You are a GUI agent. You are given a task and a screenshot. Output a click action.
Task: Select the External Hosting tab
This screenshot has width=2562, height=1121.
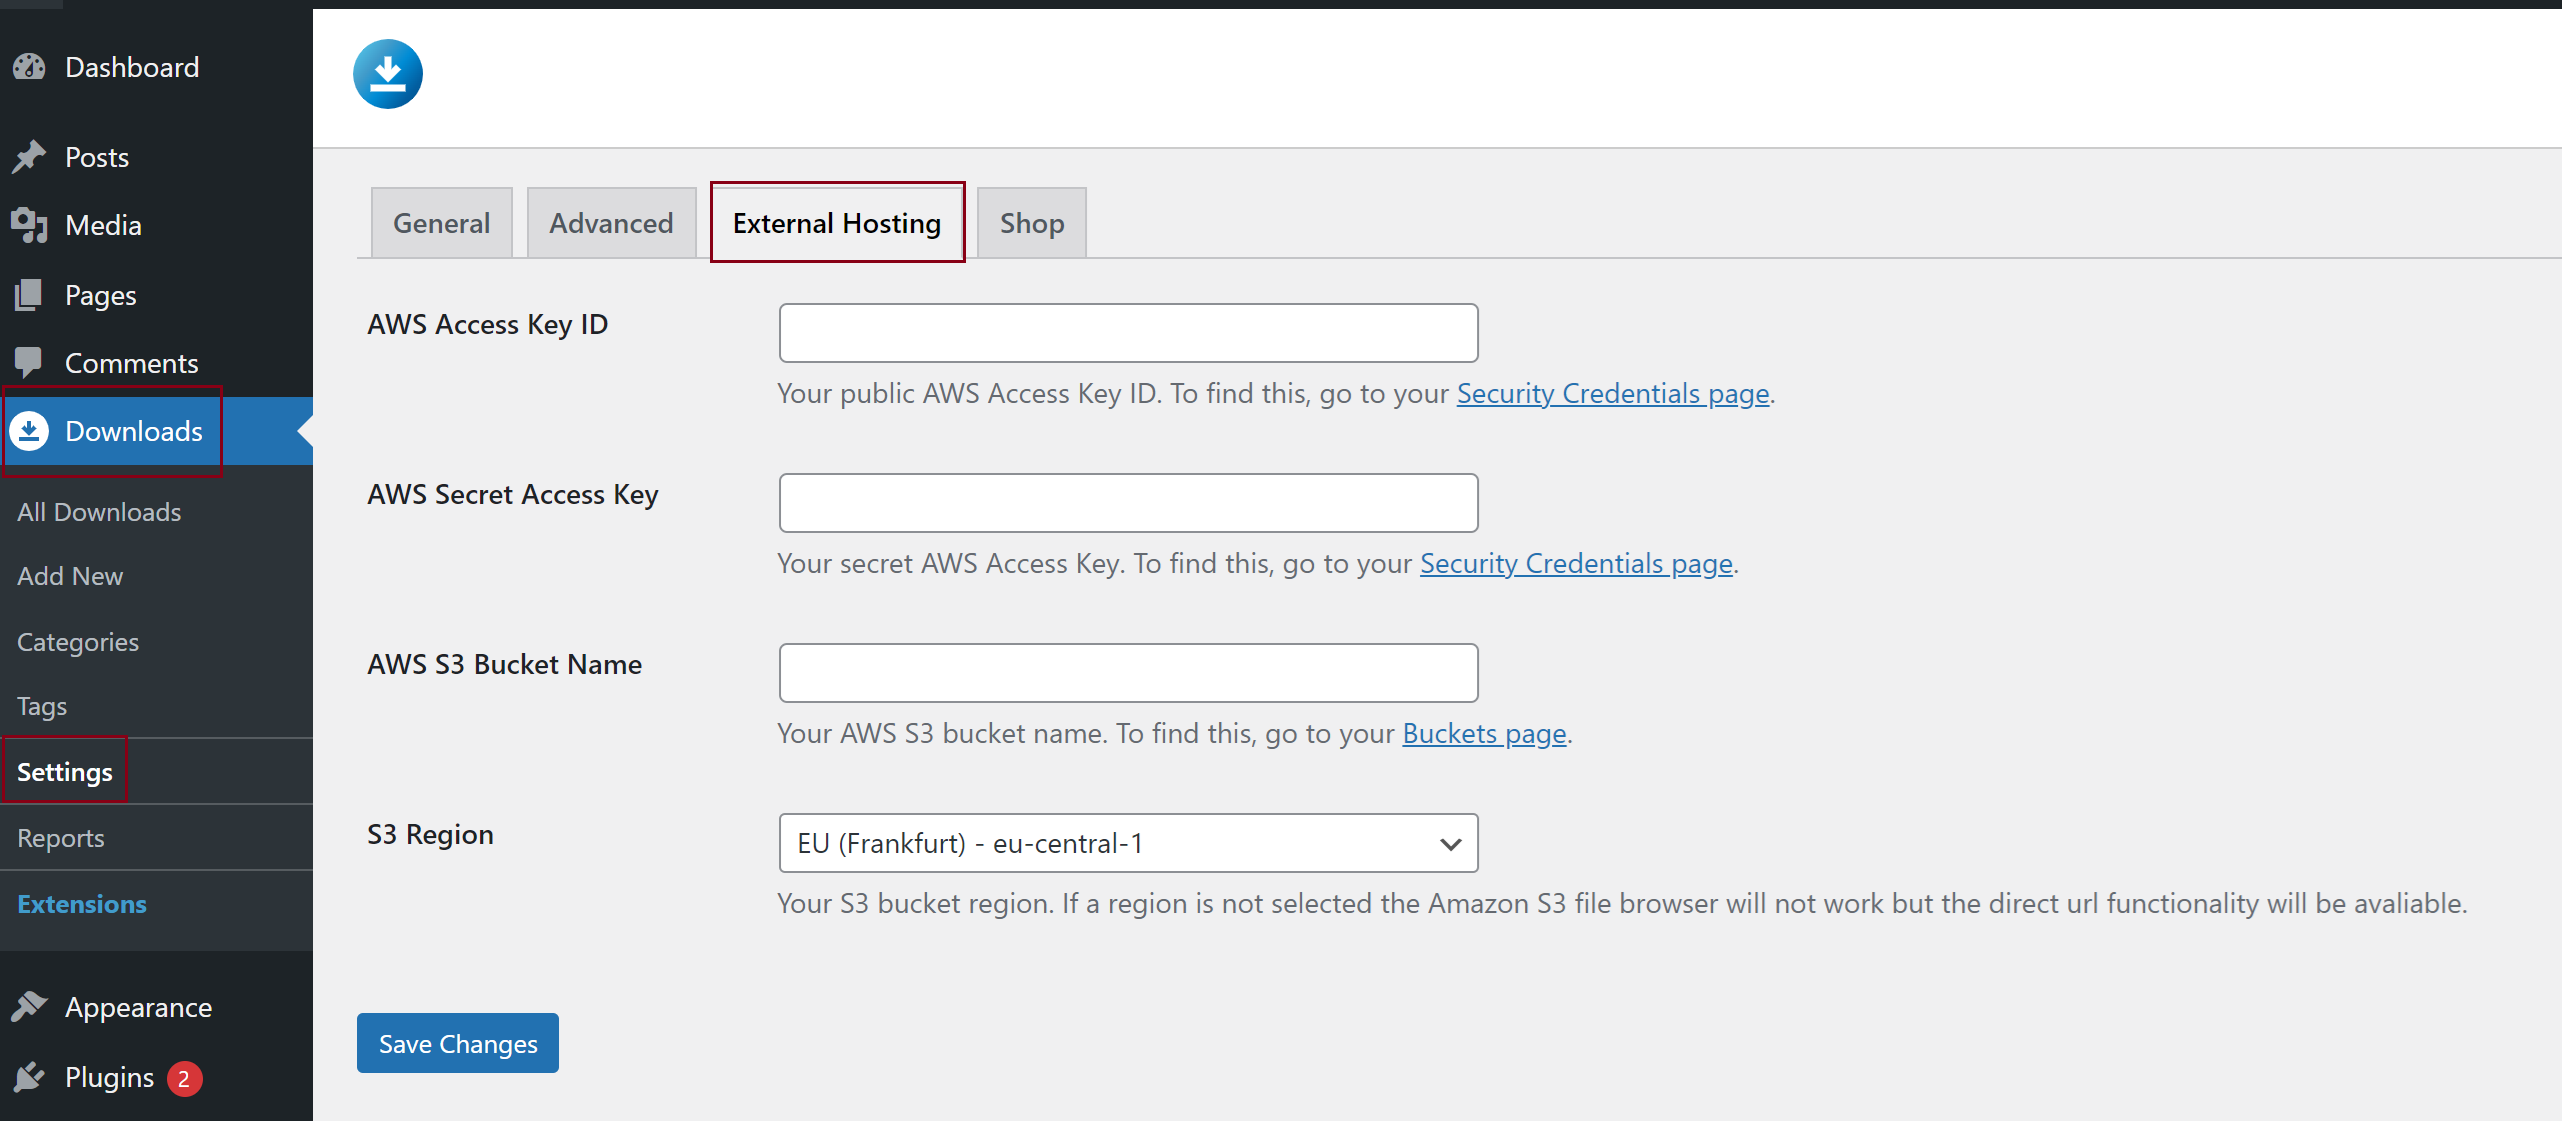(x=837, y=223)
